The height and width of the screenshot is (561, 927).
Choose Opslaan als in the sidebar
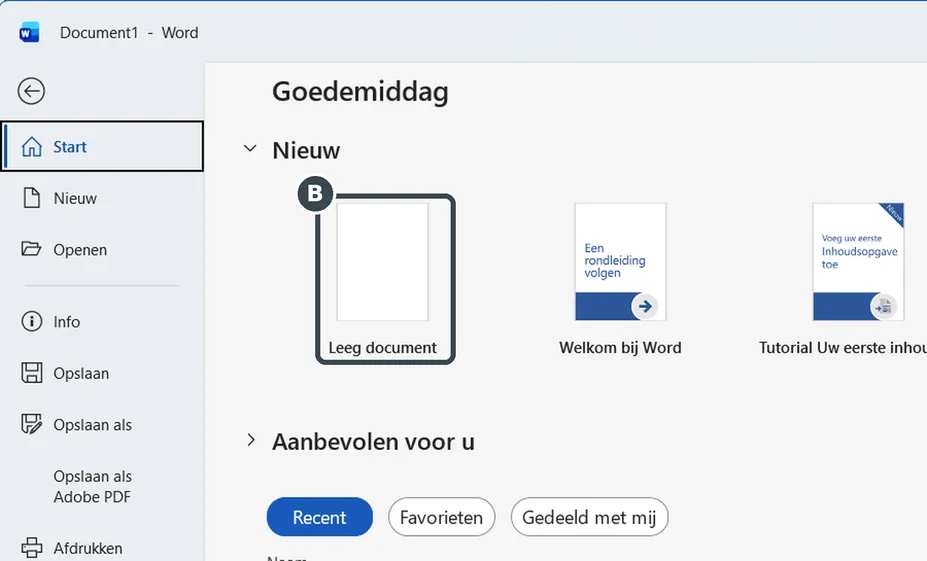pyautogui.click(x=102, y=424)
